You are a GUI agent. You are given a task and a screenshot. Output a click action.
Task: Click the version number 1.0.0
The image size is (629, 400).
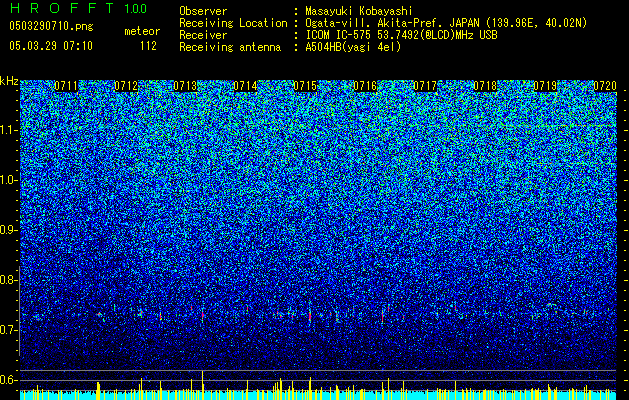point(136,8)
